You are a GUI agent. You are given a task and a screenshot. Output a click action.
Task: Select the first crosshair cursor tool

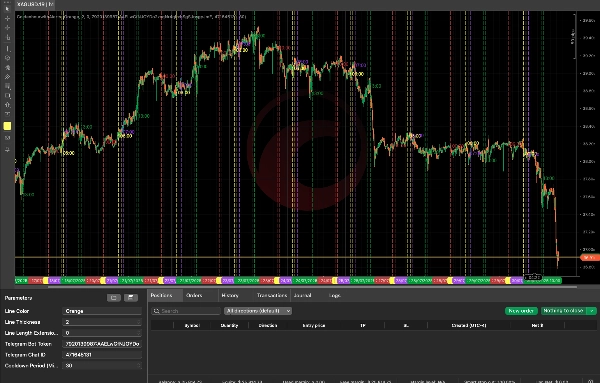[x=7, y=18]
